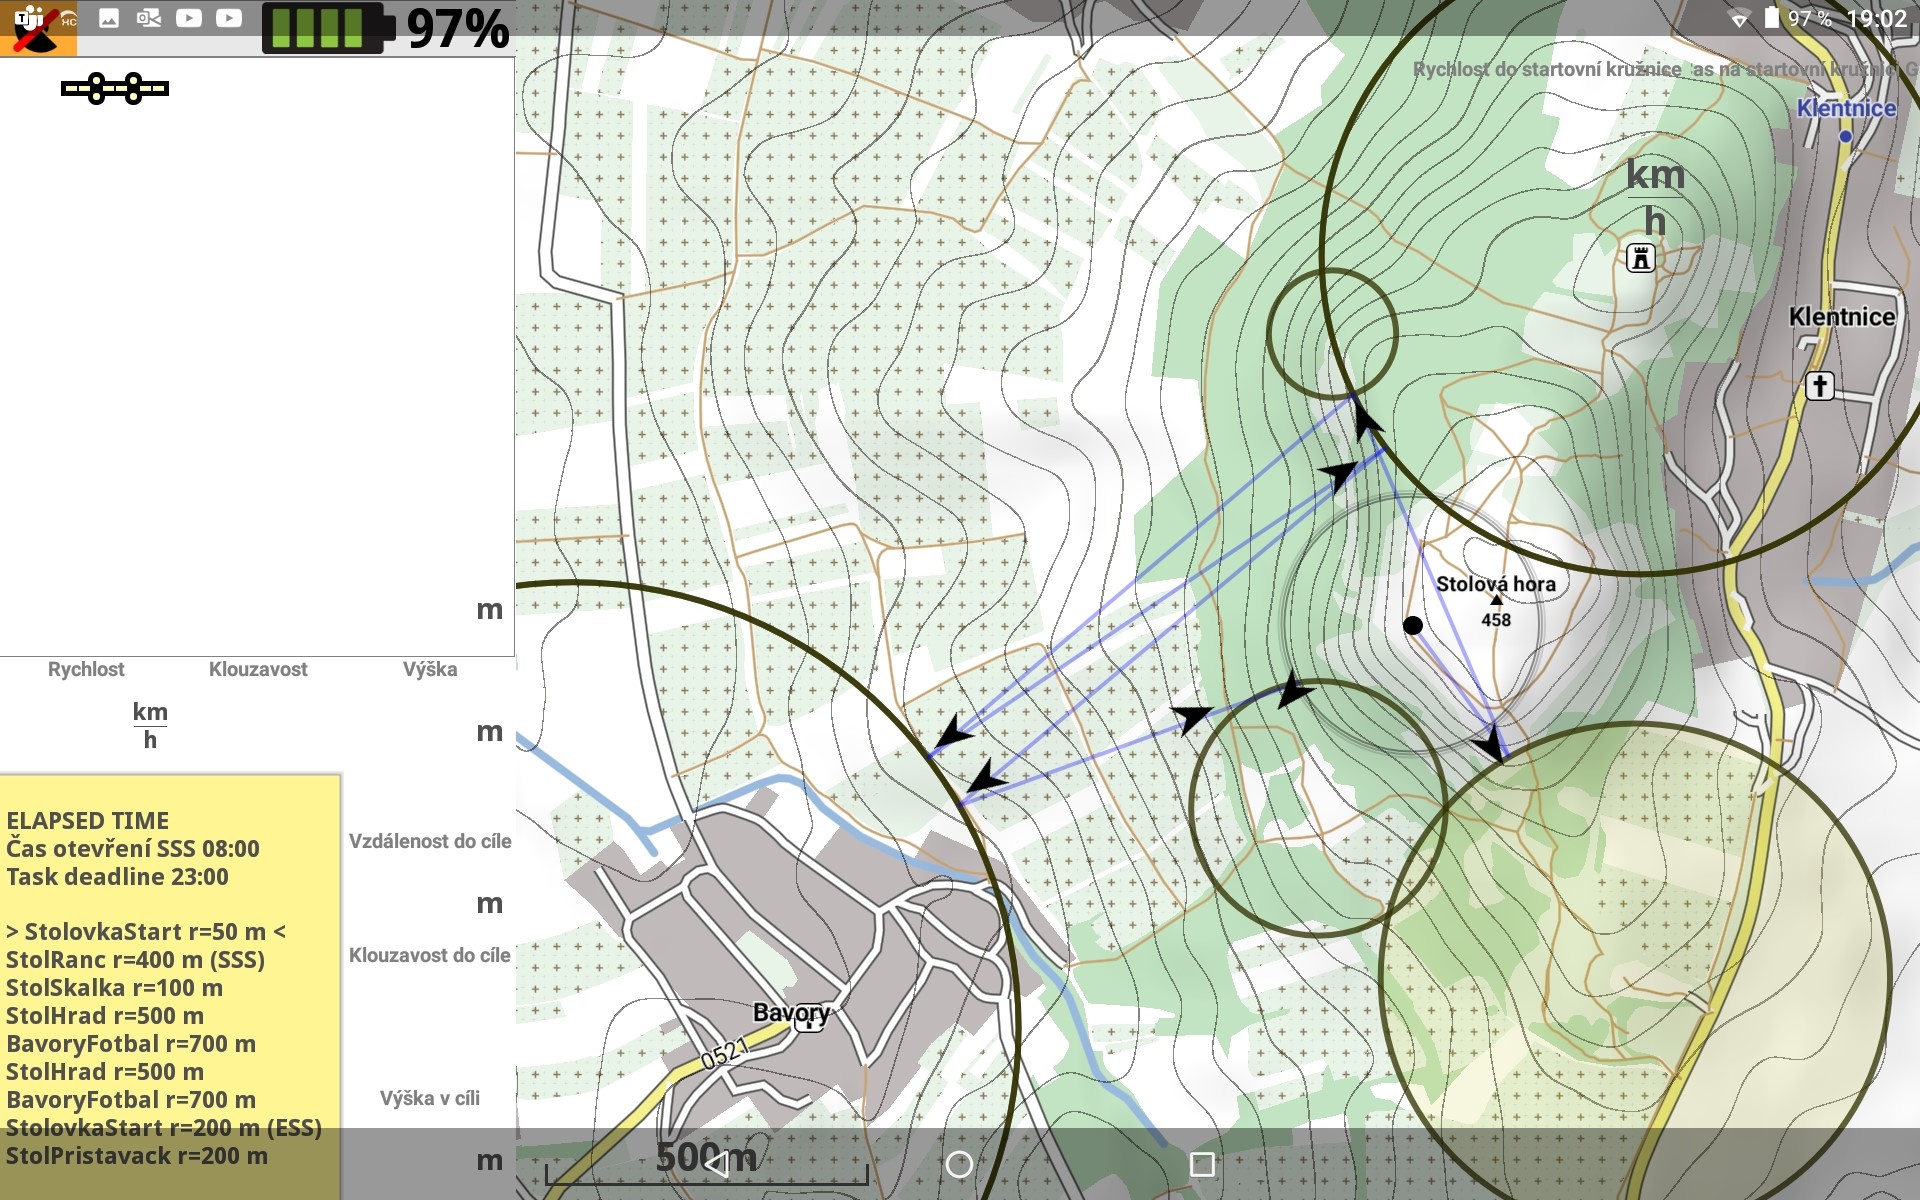Tap Android back navigation button
The width and height of the screenshot is (1920, 1200).
click(x=716, y=1164)
